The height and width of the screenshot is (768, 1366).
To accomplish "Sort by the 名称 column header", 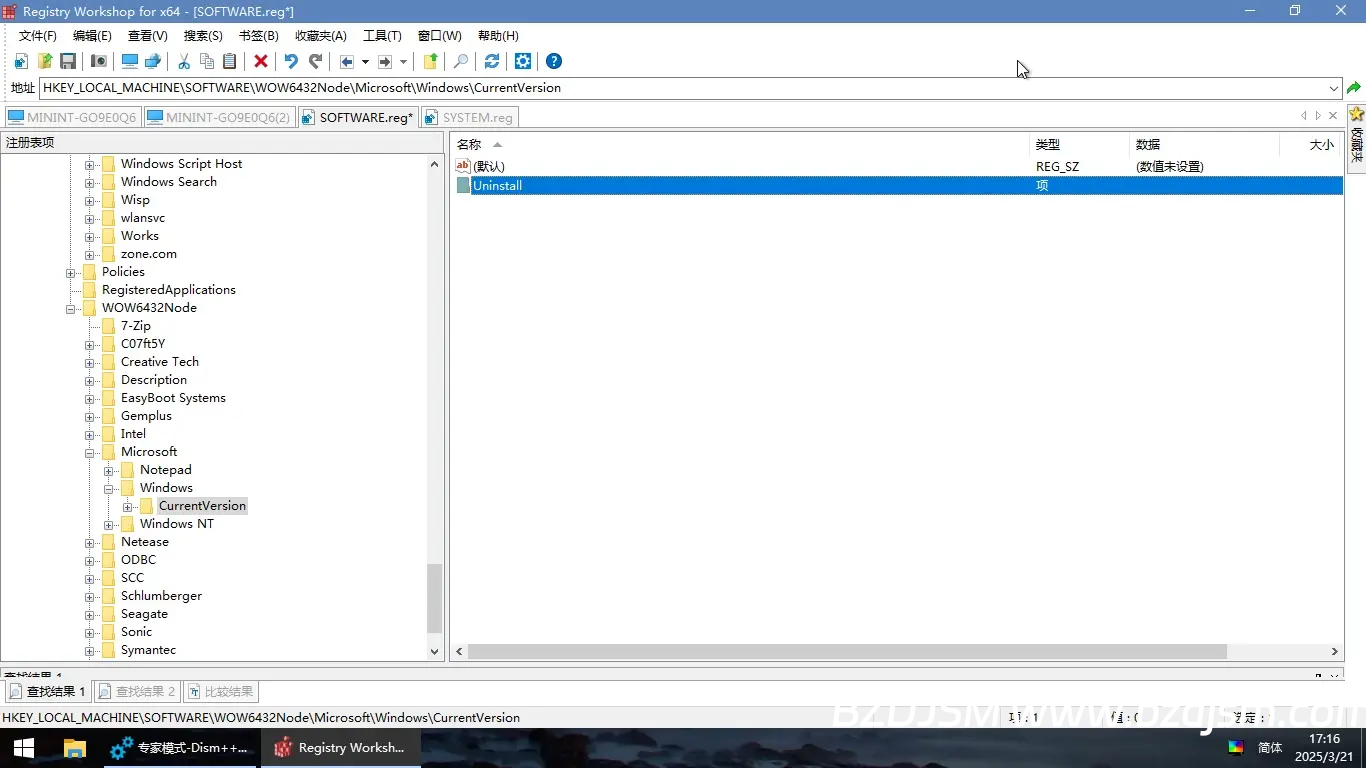I will click(x=739, y=145).
